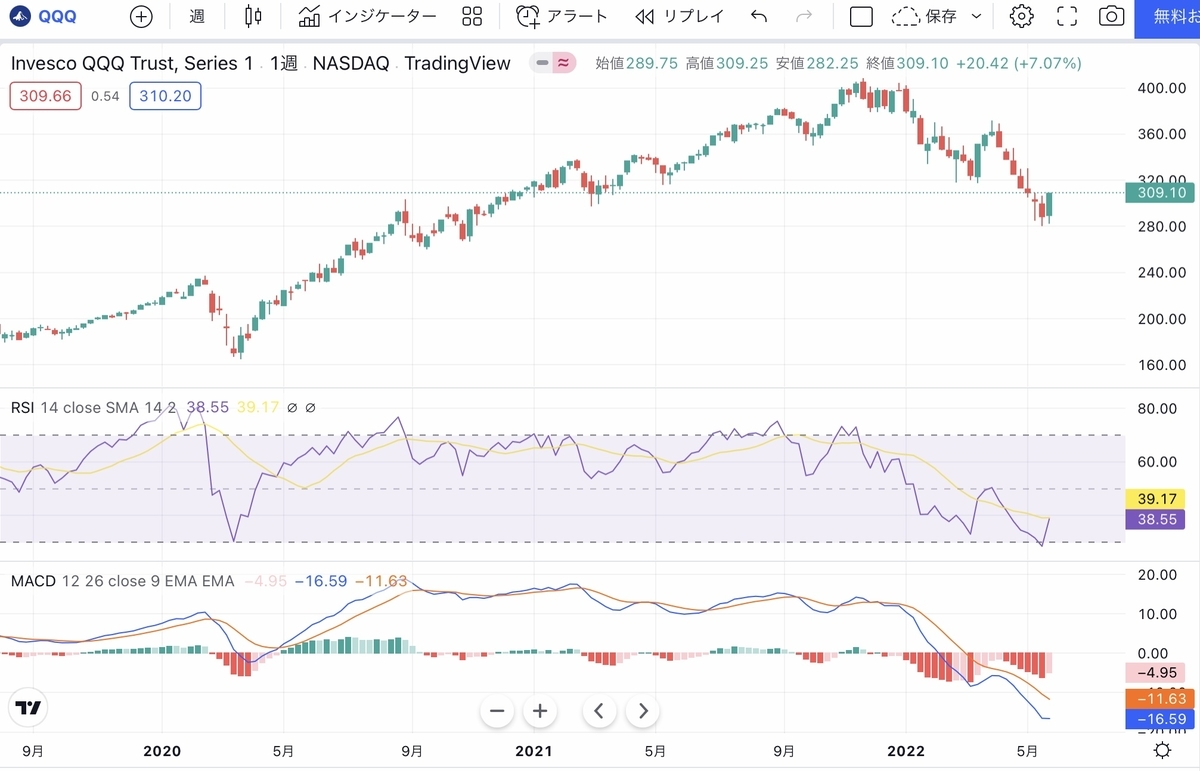Select the MACD indicator legend
The height and width of the screenshot is (771, 1200).
tap(123, 581)
